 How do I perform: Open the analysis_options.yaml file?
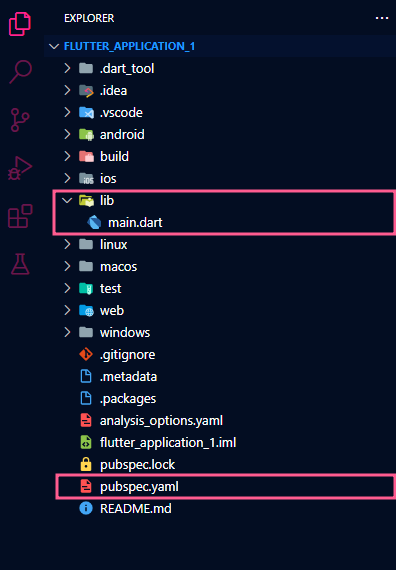tap(161, 421)
